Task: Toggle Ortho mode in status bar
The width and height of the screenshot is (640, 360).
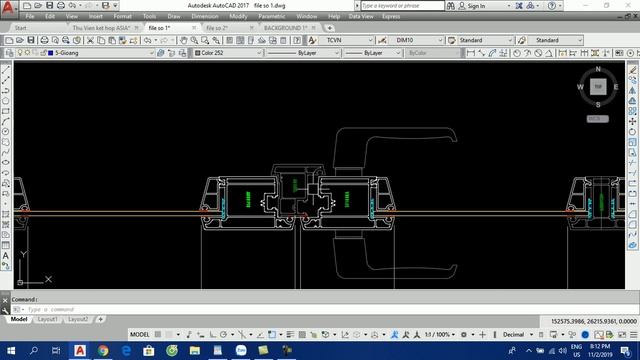Action: [213, 335]
